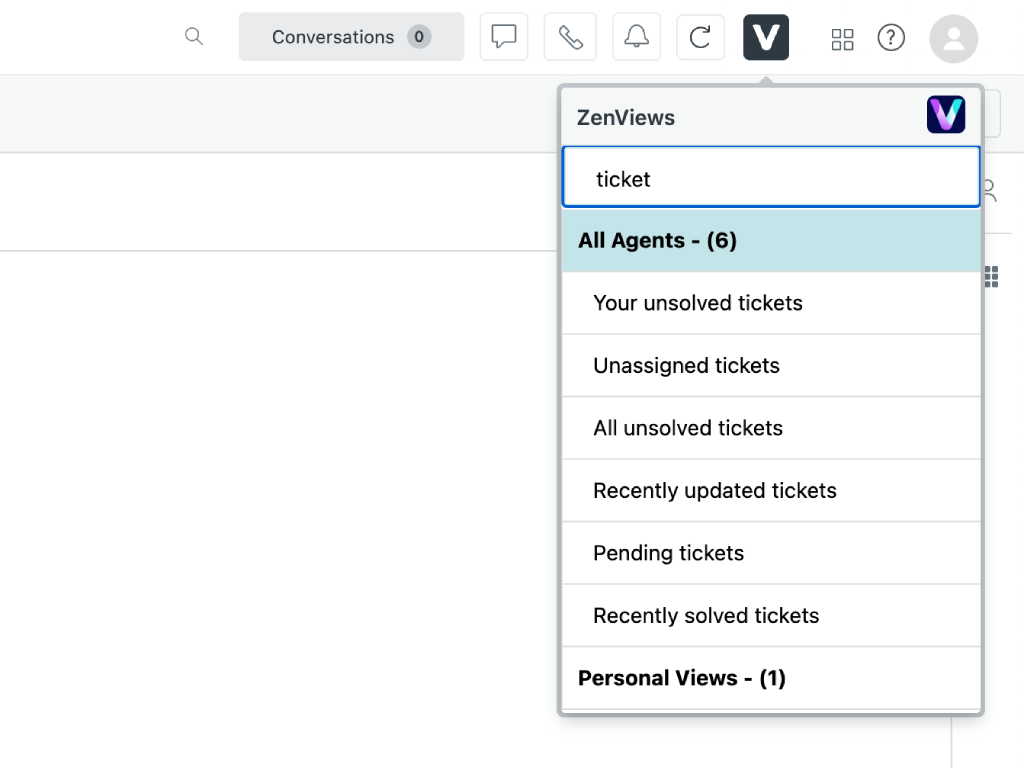
Task: Open the user profile avatar
Action: 953,39
